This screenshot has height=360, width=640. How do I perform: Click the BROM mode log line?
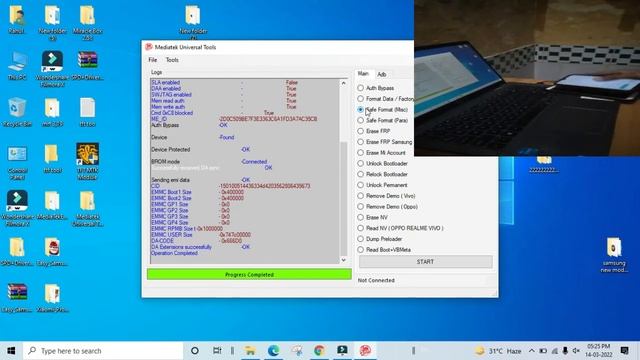pyautogui.click(x=209, y=162)
